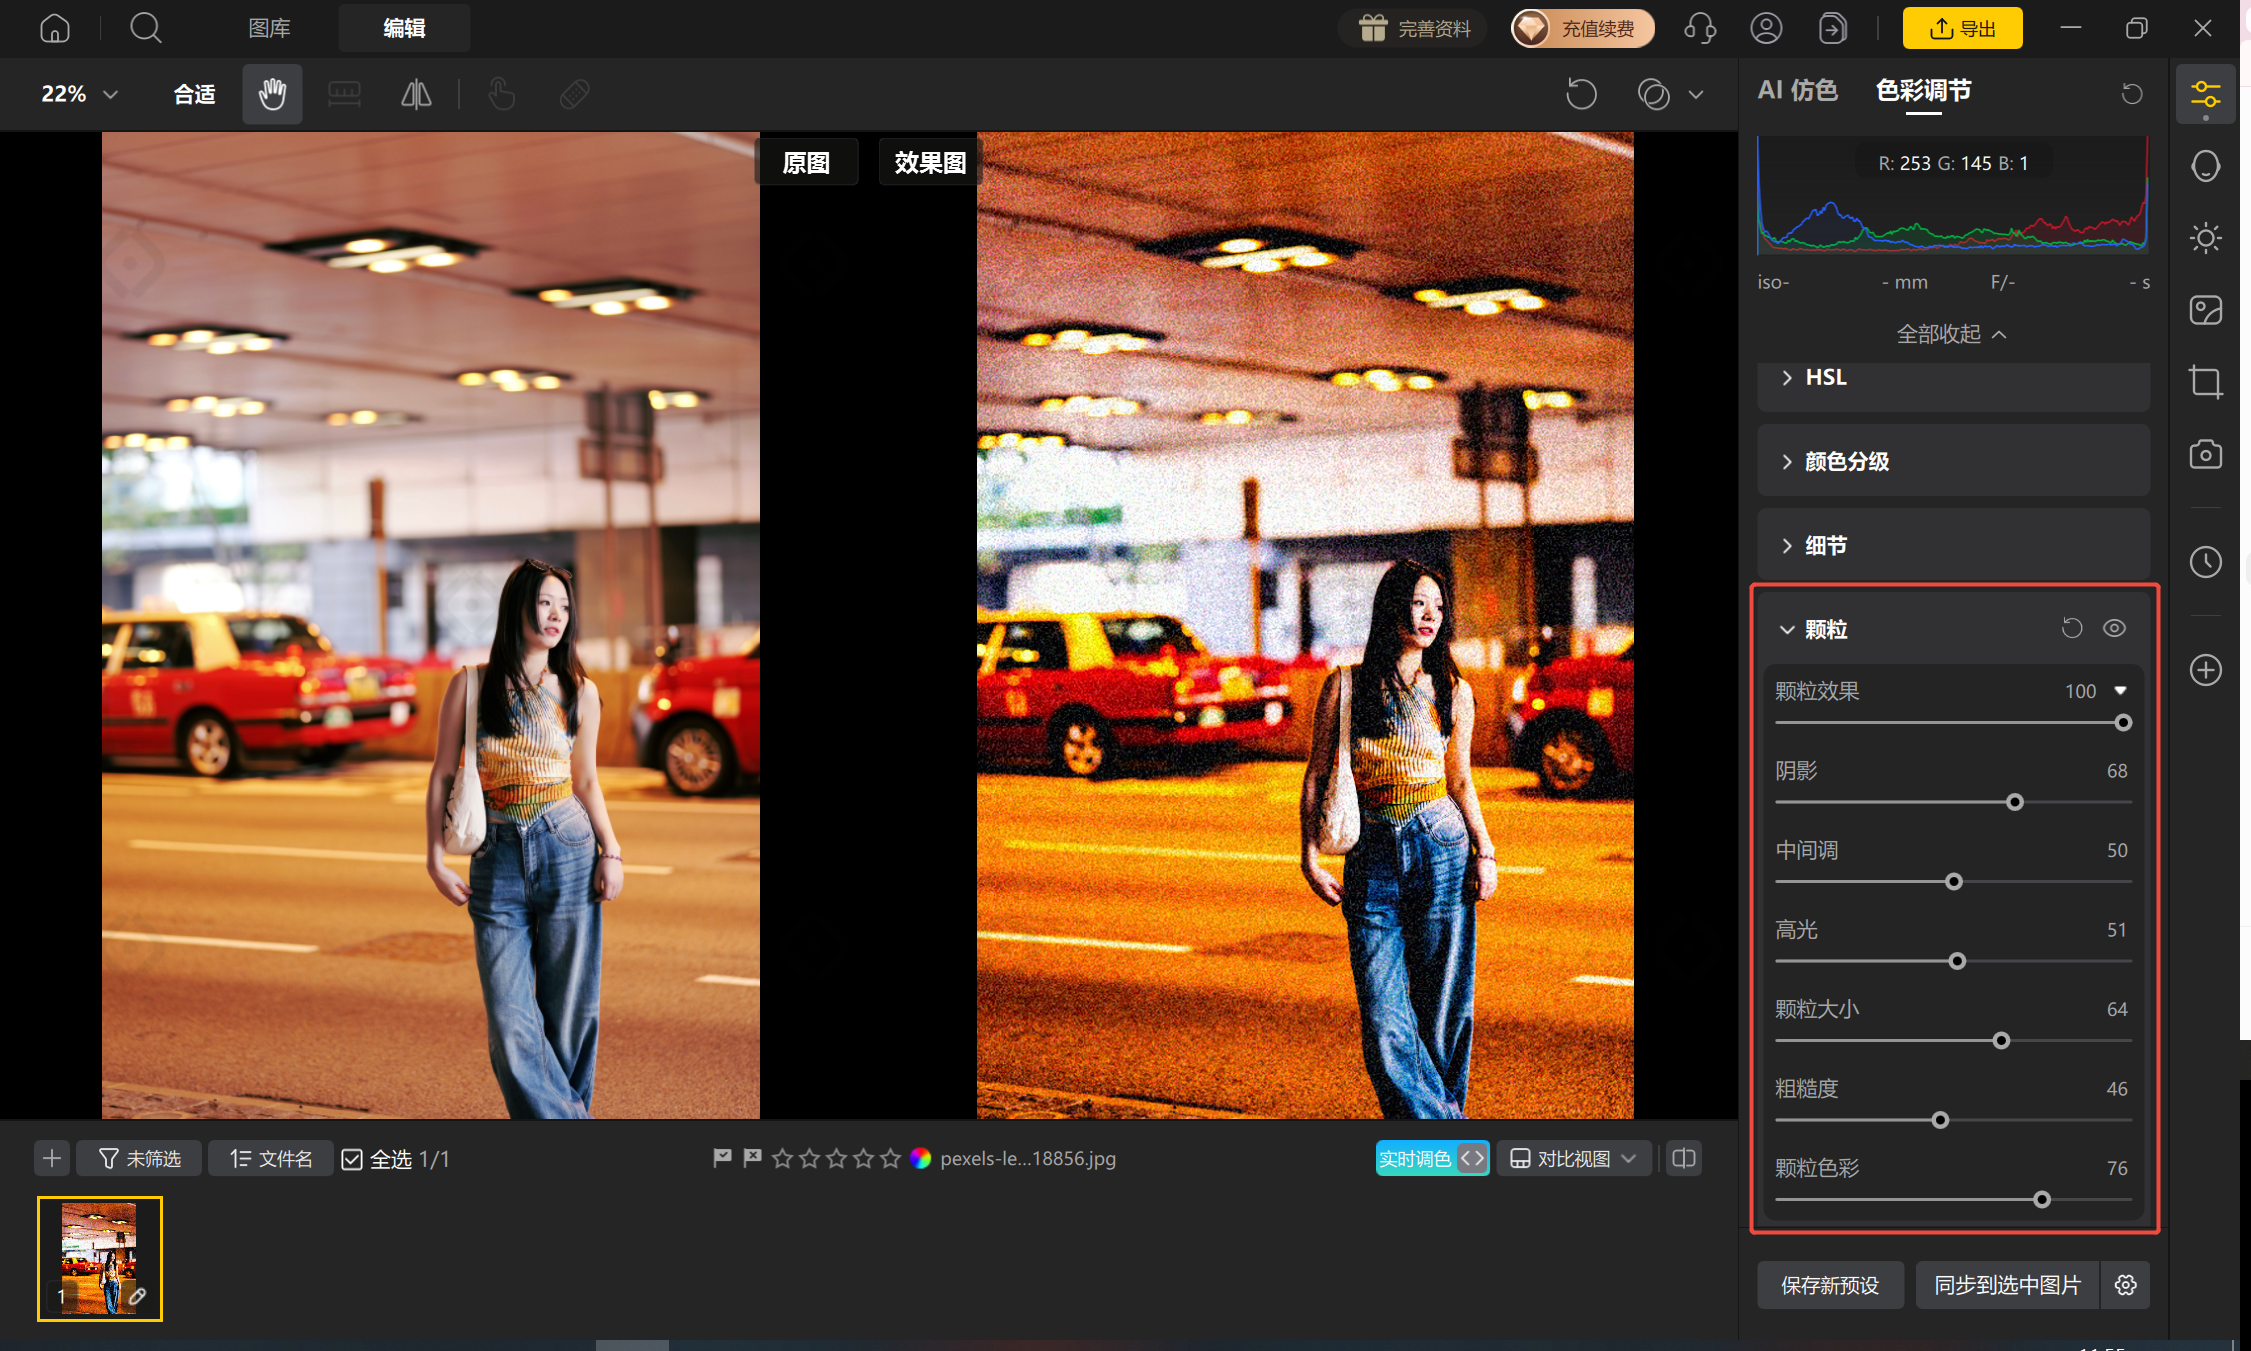Expand the 细节 section
The image size is (2251, 1351).
pyautogui.click(x=1953, y=545)
